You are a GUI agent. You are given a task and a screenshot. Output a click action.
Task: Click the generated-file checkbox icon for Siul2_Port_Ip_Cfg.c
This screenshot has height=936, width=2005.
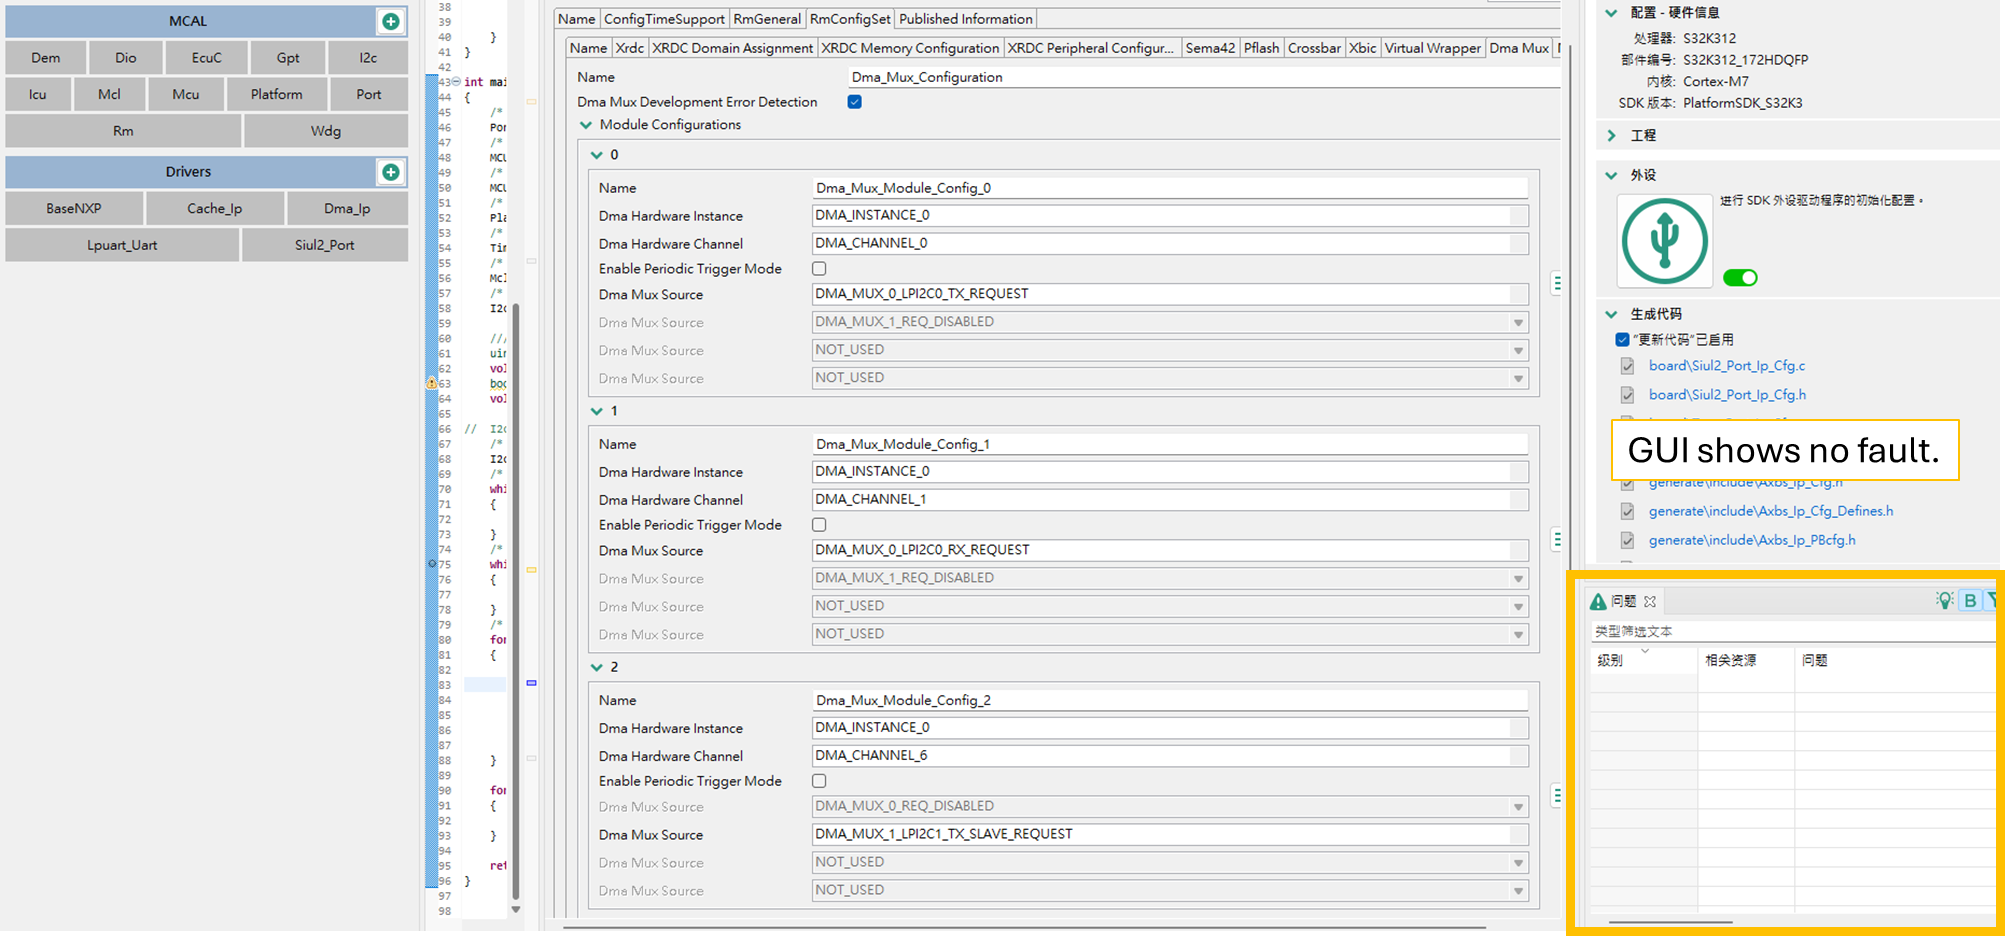click(1627, 366)
